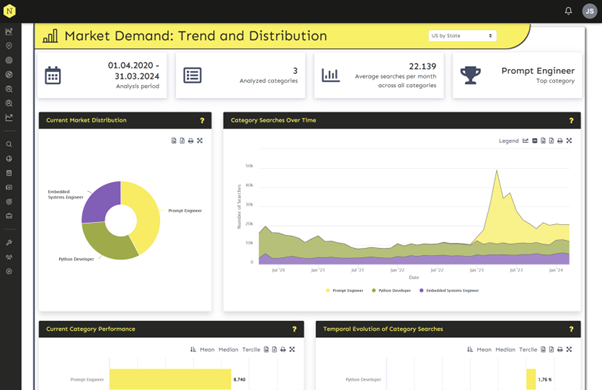
Task: Select Median in Temporal Evolution panel
Action: point(505,350)
